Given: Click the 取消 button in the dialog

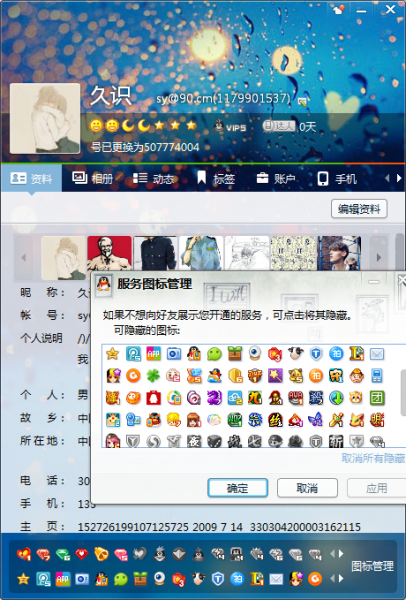Looking at the screenshot, I should pyautogui.click(x=307, y=488).
